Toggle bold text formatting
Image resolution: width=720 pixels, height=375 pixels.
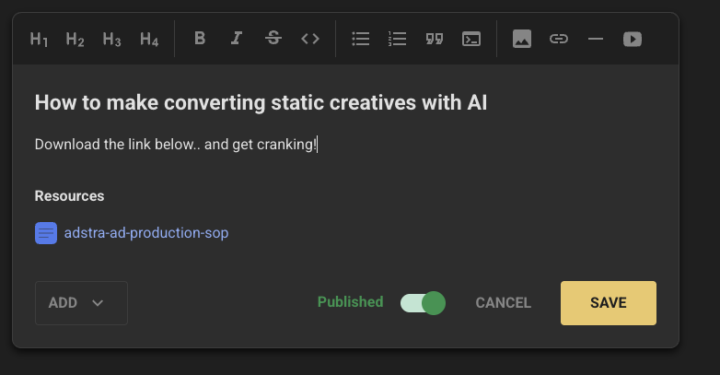pos(200,38)
